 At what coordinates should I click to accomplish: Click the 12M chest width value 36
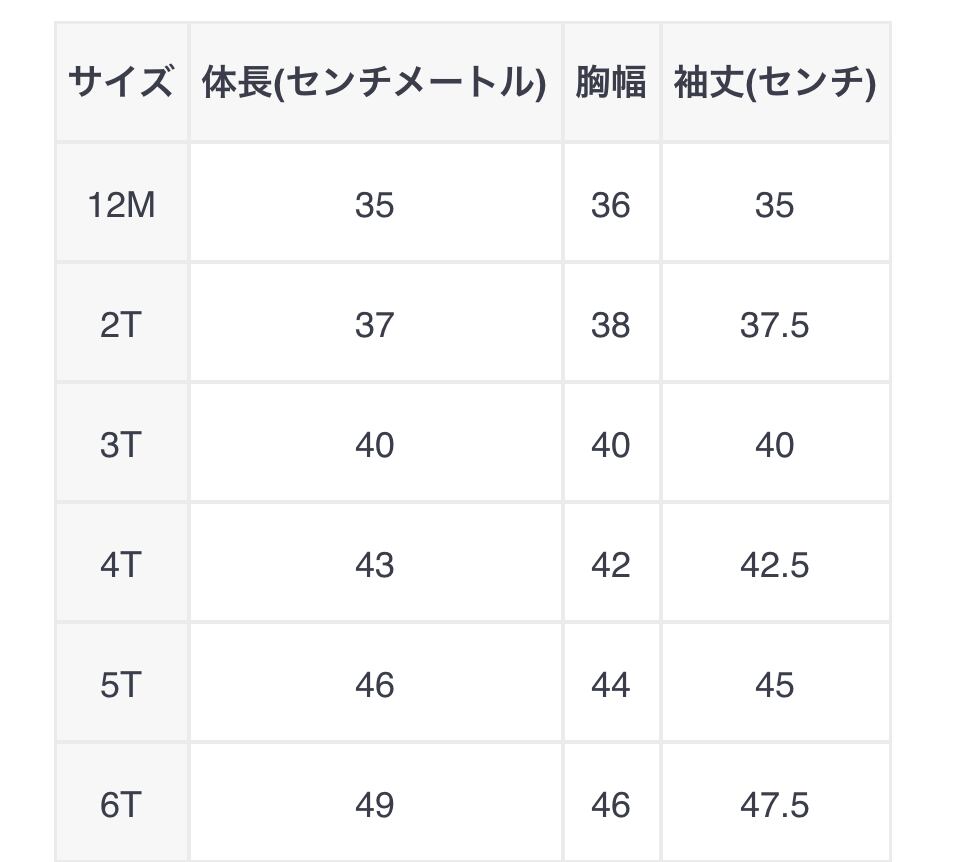(x=610, y=205)
